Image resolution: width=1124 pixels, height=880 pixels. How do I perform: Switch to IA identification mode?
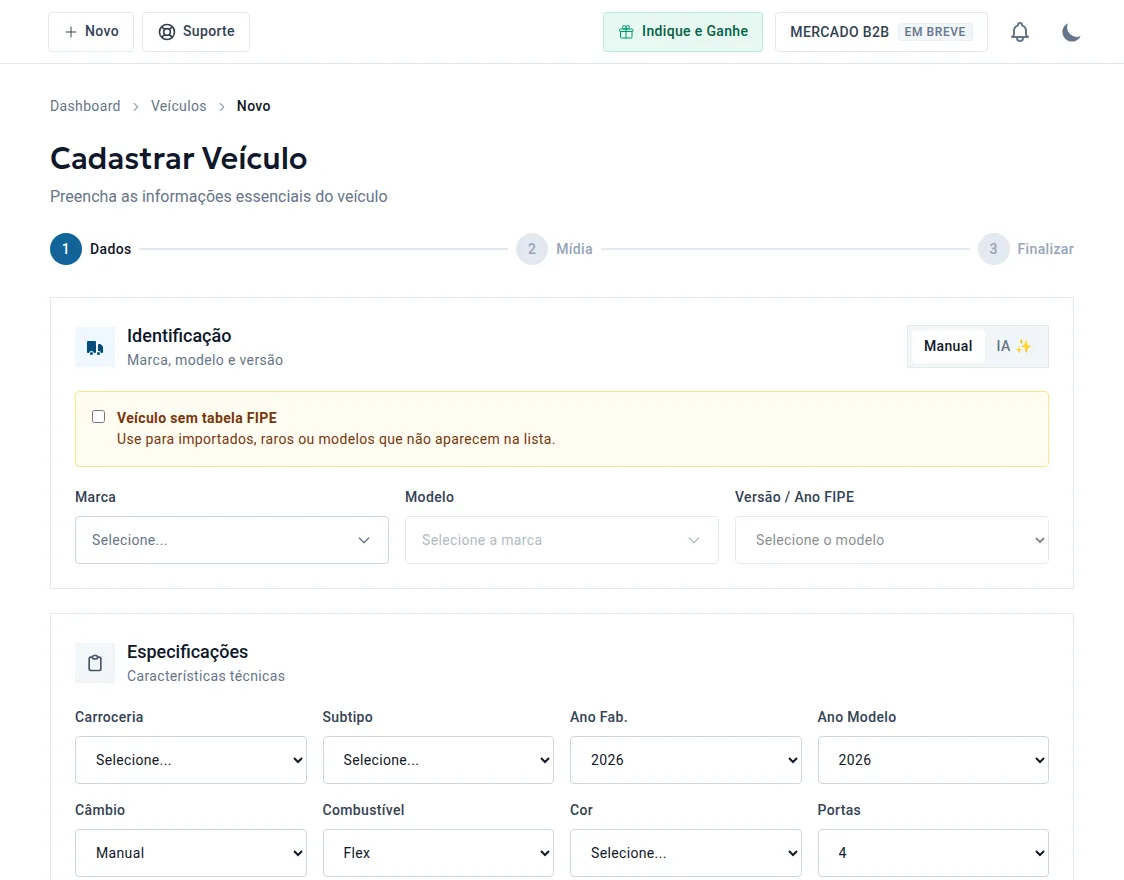point(1014,346)
